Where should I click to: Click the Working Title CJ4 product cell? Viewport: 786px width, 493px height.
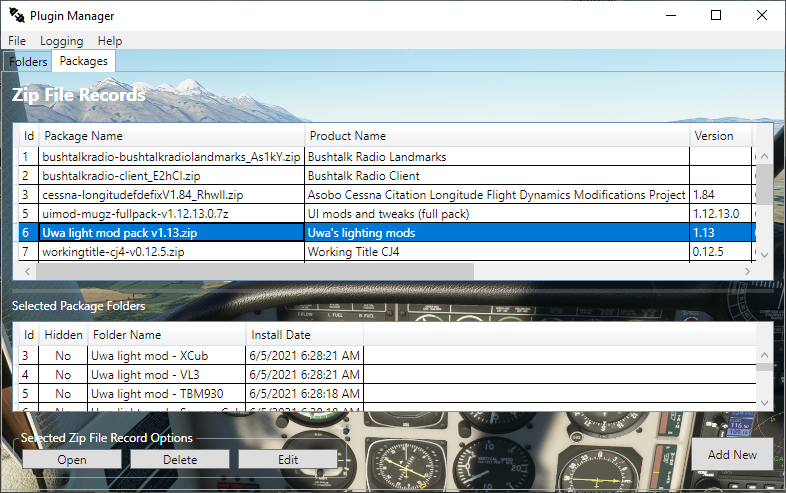click(497, 251)
